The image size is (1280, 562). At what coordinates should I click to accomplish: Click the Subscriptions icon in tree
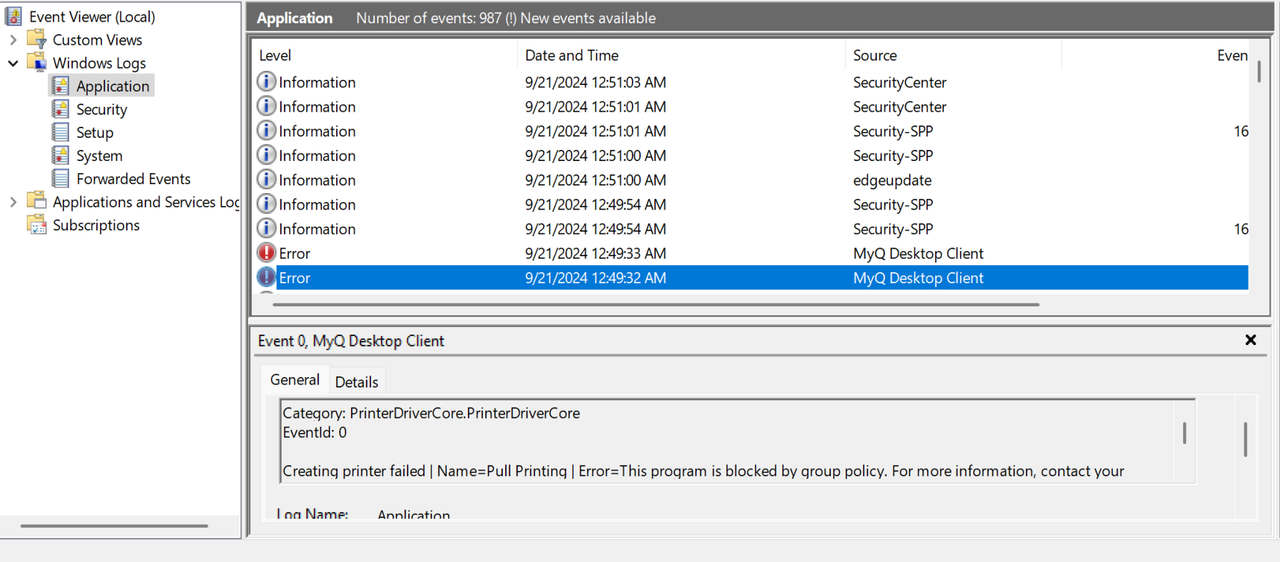37,225
